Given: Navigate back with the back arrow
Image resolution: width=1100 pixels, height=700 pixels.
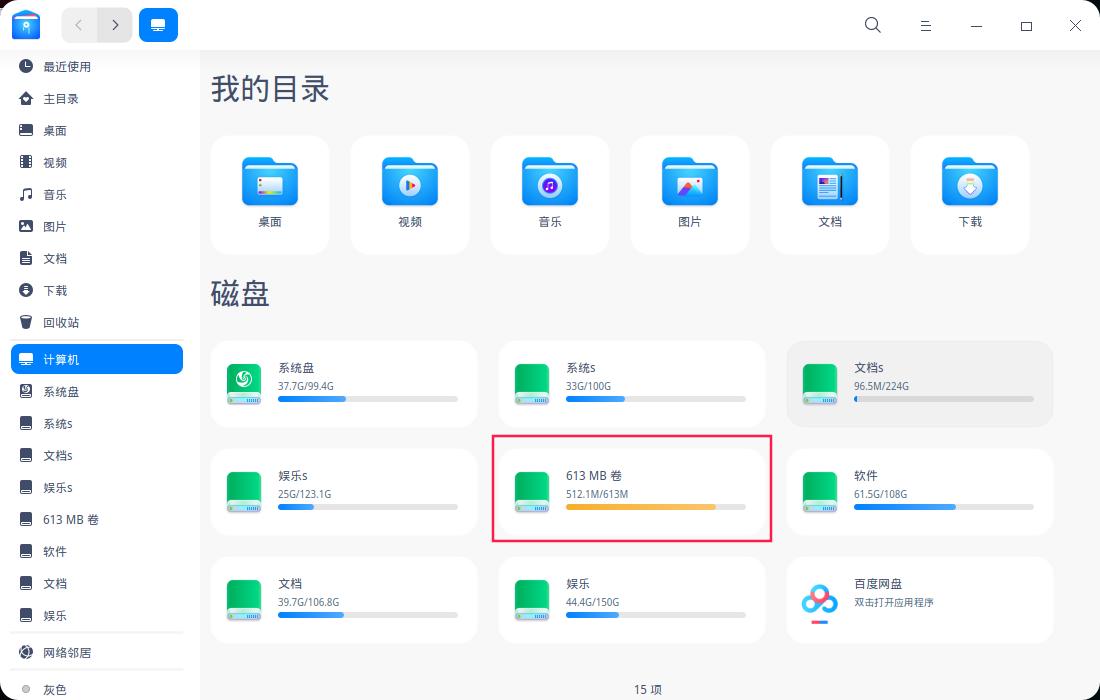Looking at the screenshot, I should 79,25.
